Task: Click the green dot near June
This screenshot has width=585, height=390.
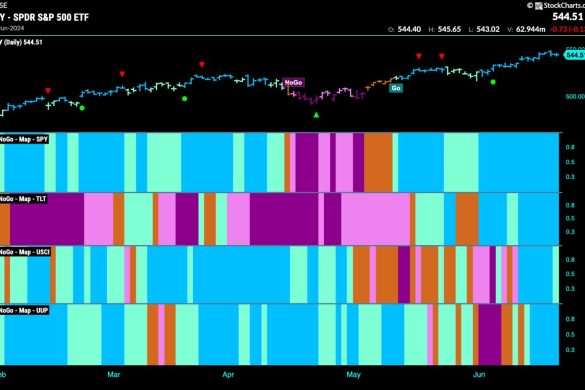Action: [x=493, y=82]
